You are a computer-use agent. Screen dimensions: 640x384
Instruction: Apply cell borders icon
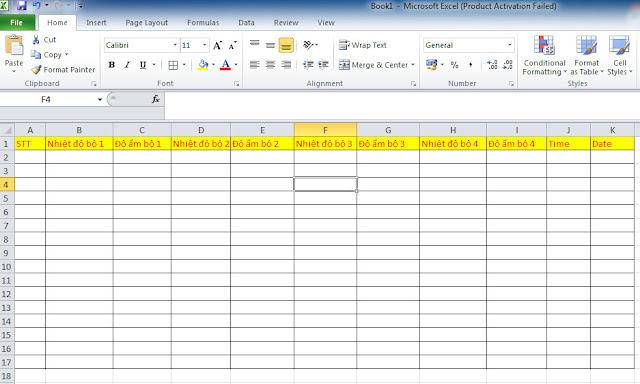click(173, 65)
